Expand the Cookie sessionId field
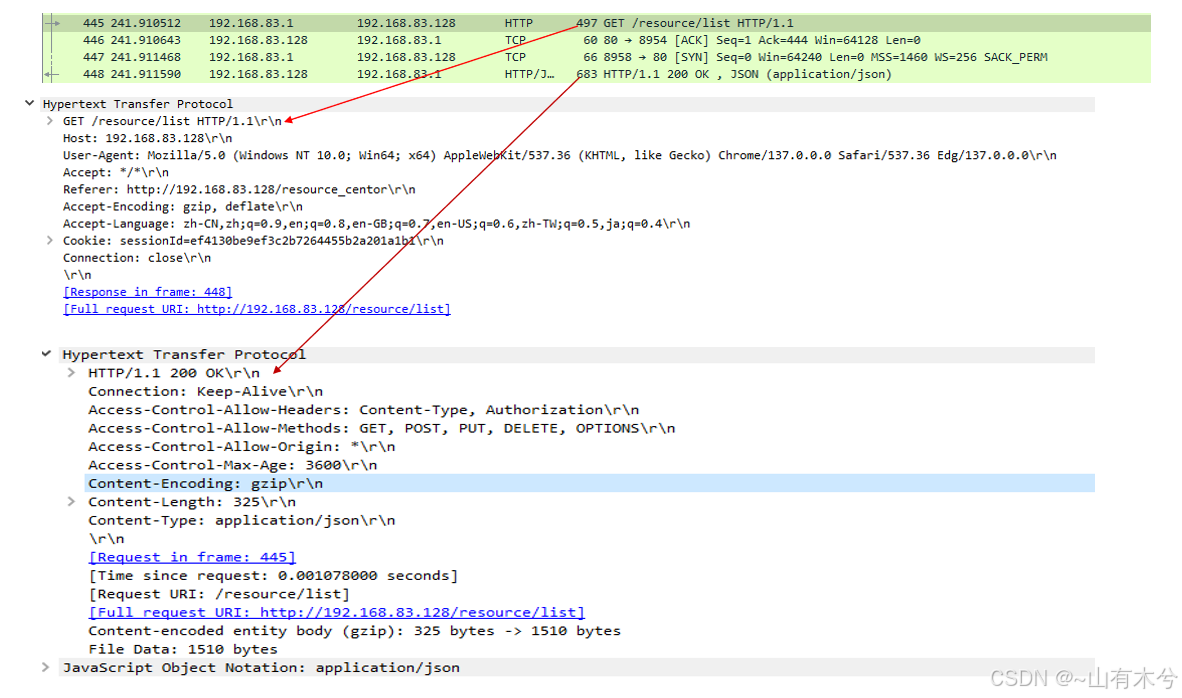The height and width of the screenshot is (698, 1182). [x=50, y=240]
